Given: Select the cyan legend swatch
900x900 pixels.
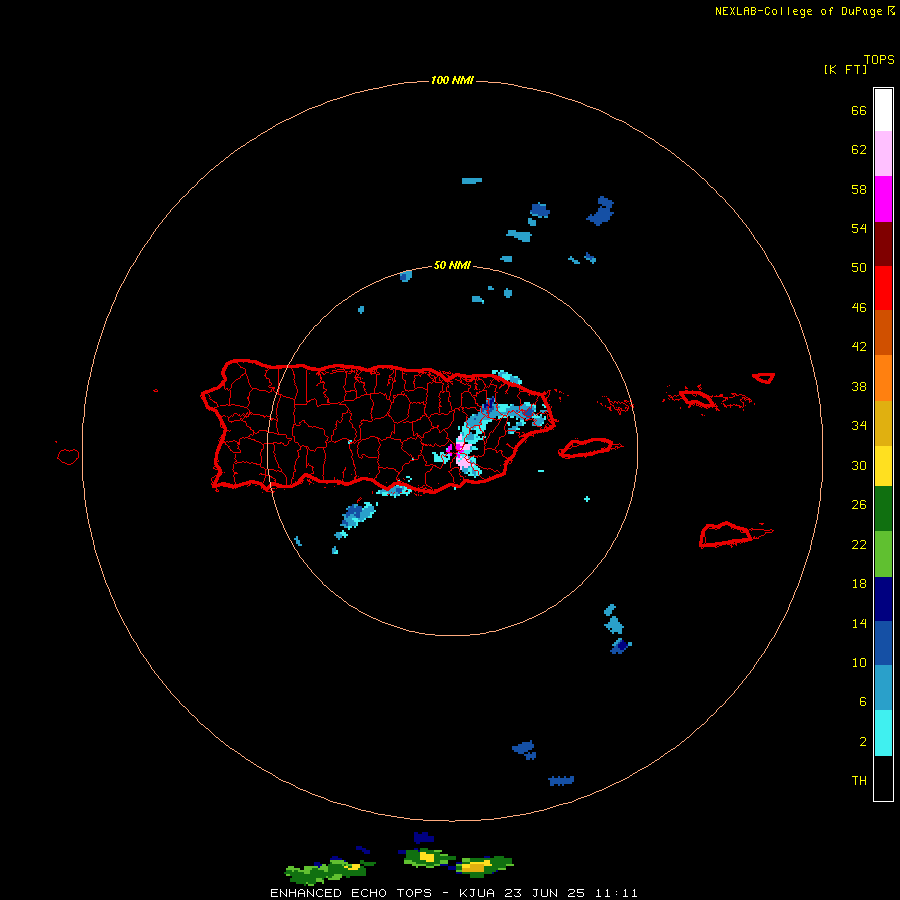Looking at the screenshot, I should [883, 733].
